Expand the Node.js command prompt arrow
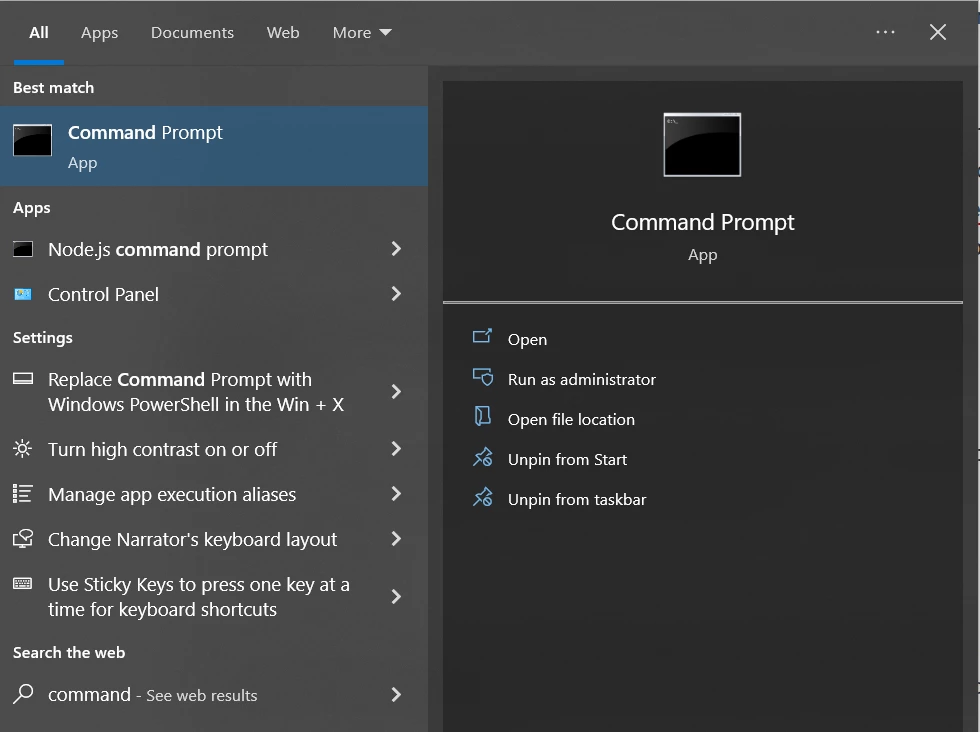The height and width of the screenshot is (732, 980). pos(396,249)
